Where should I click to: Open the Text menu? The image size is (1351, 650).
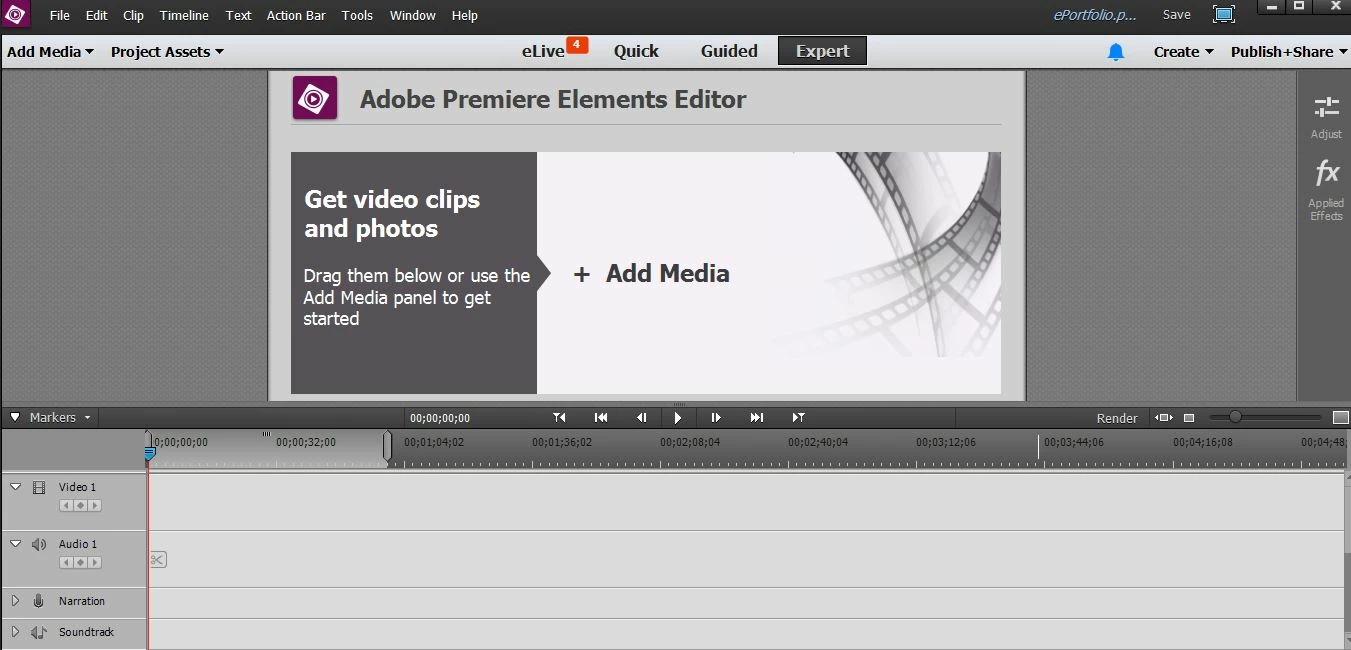pos(238,15)
